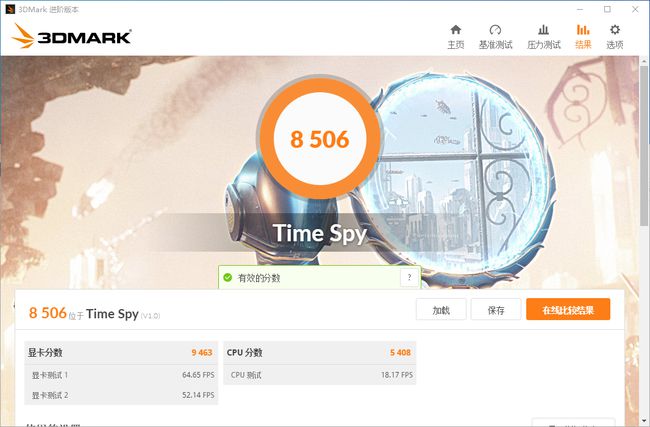Select the CPU 分数 5 408 header row
650x427 pixels.
pos(320,353)
